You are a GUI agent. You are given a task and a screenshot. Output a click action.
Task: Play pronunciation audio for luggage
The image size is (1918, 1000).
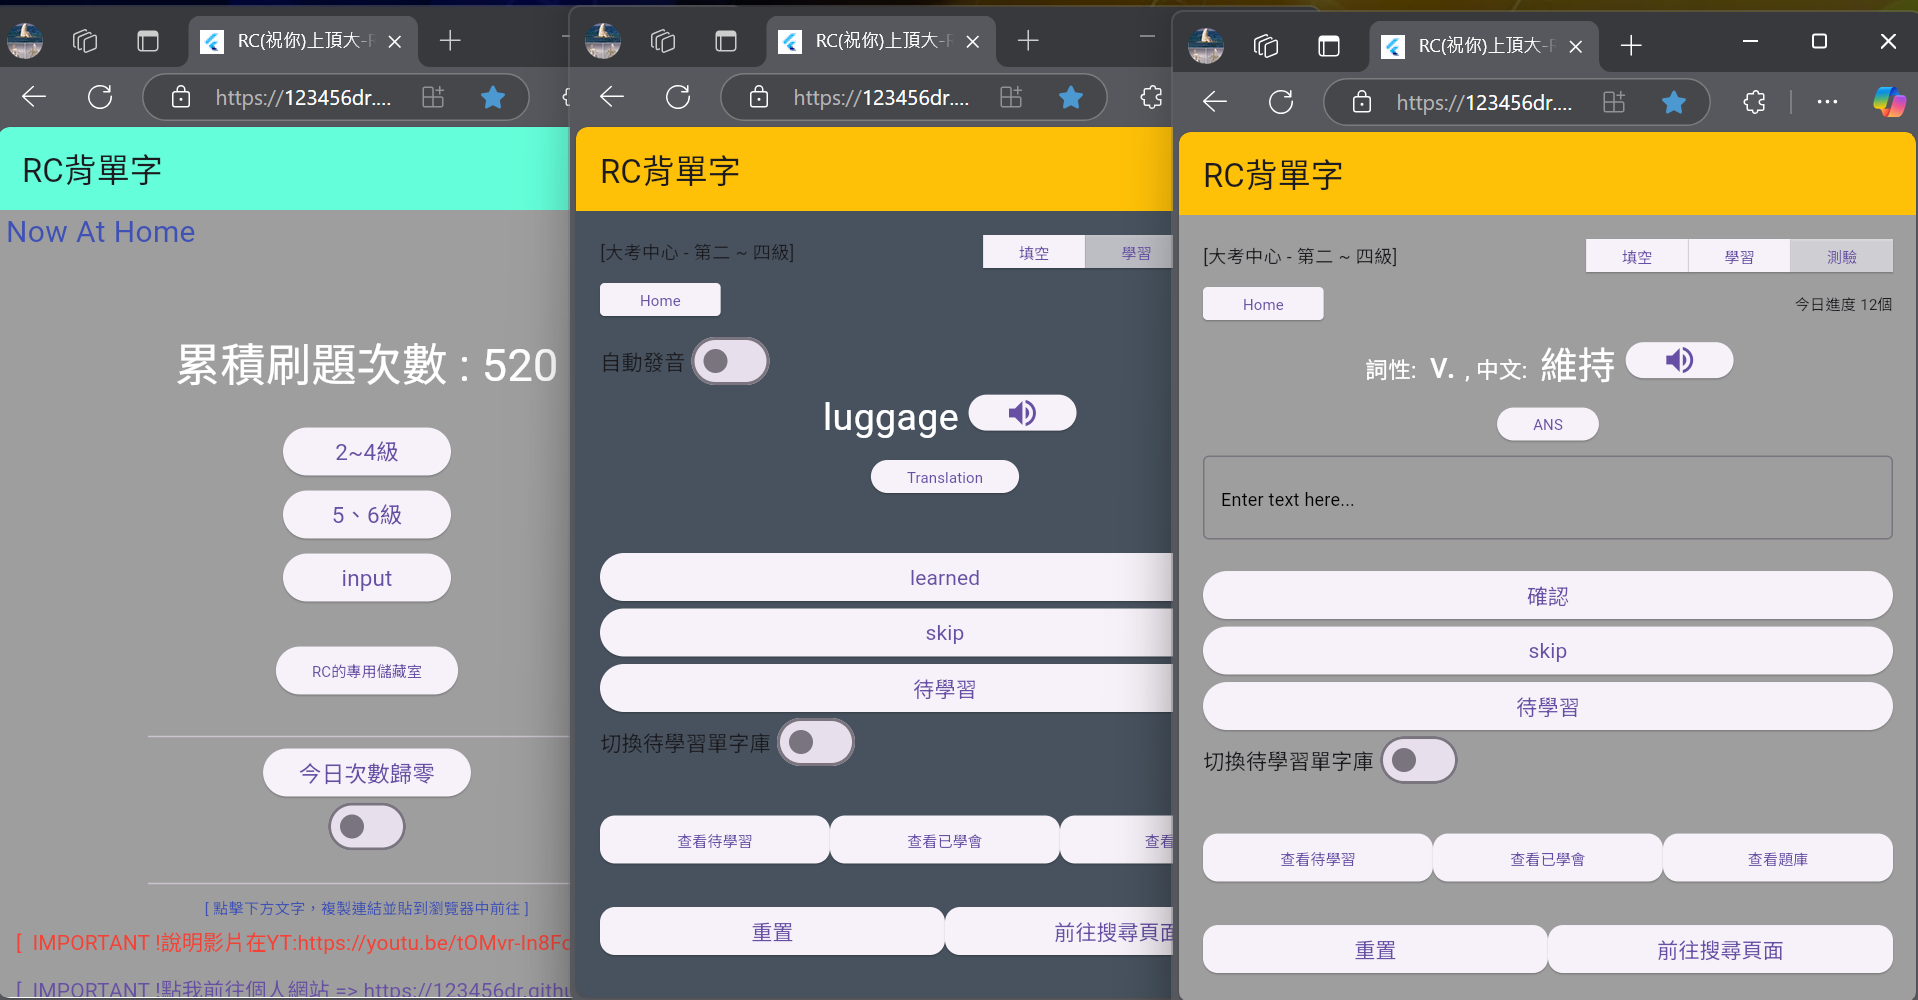[x=1022, y=413]
